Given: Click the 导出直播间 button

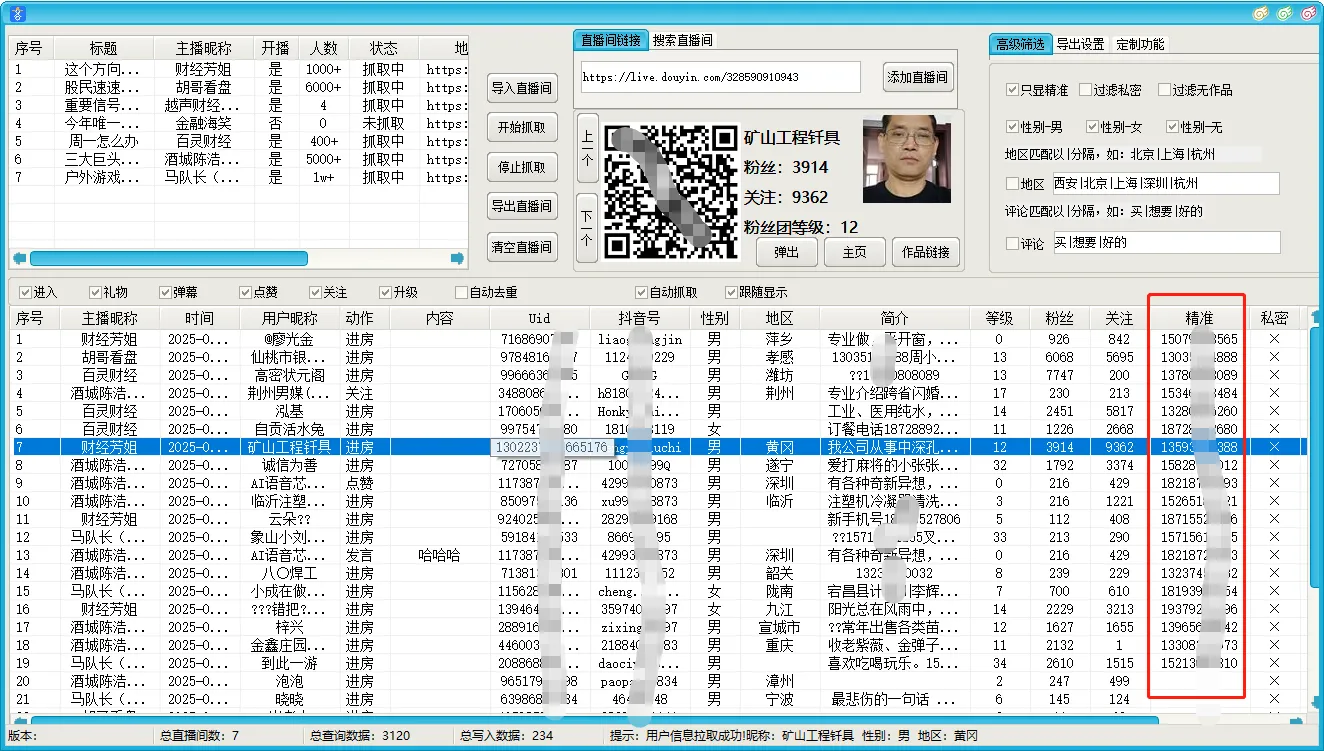Looking at the screenshot, I should click(x=522, y=206).
